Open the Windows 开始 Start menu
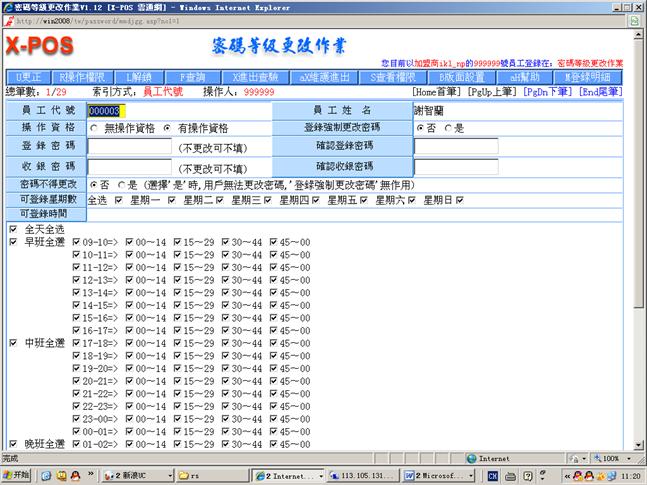 17,475
